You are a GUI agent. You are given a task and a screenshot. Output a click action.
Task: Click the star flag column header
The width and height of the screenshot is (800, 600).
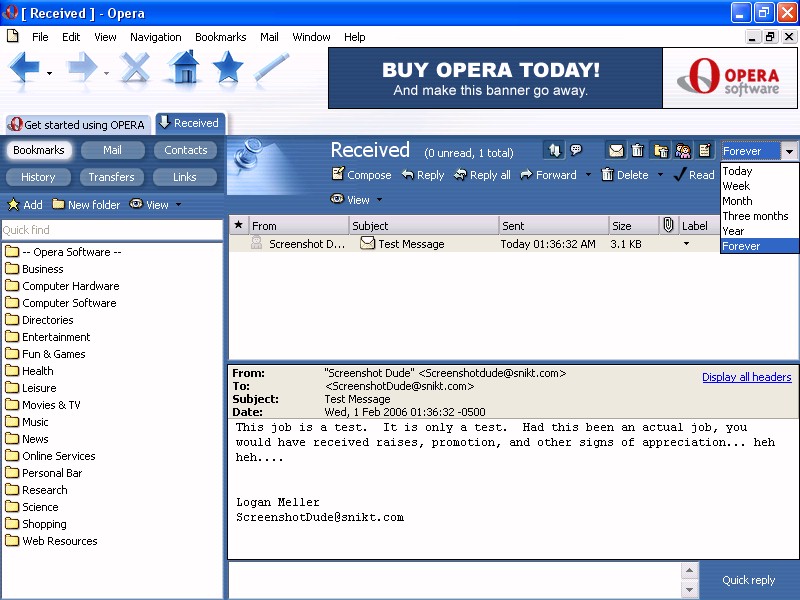(238, 226)
